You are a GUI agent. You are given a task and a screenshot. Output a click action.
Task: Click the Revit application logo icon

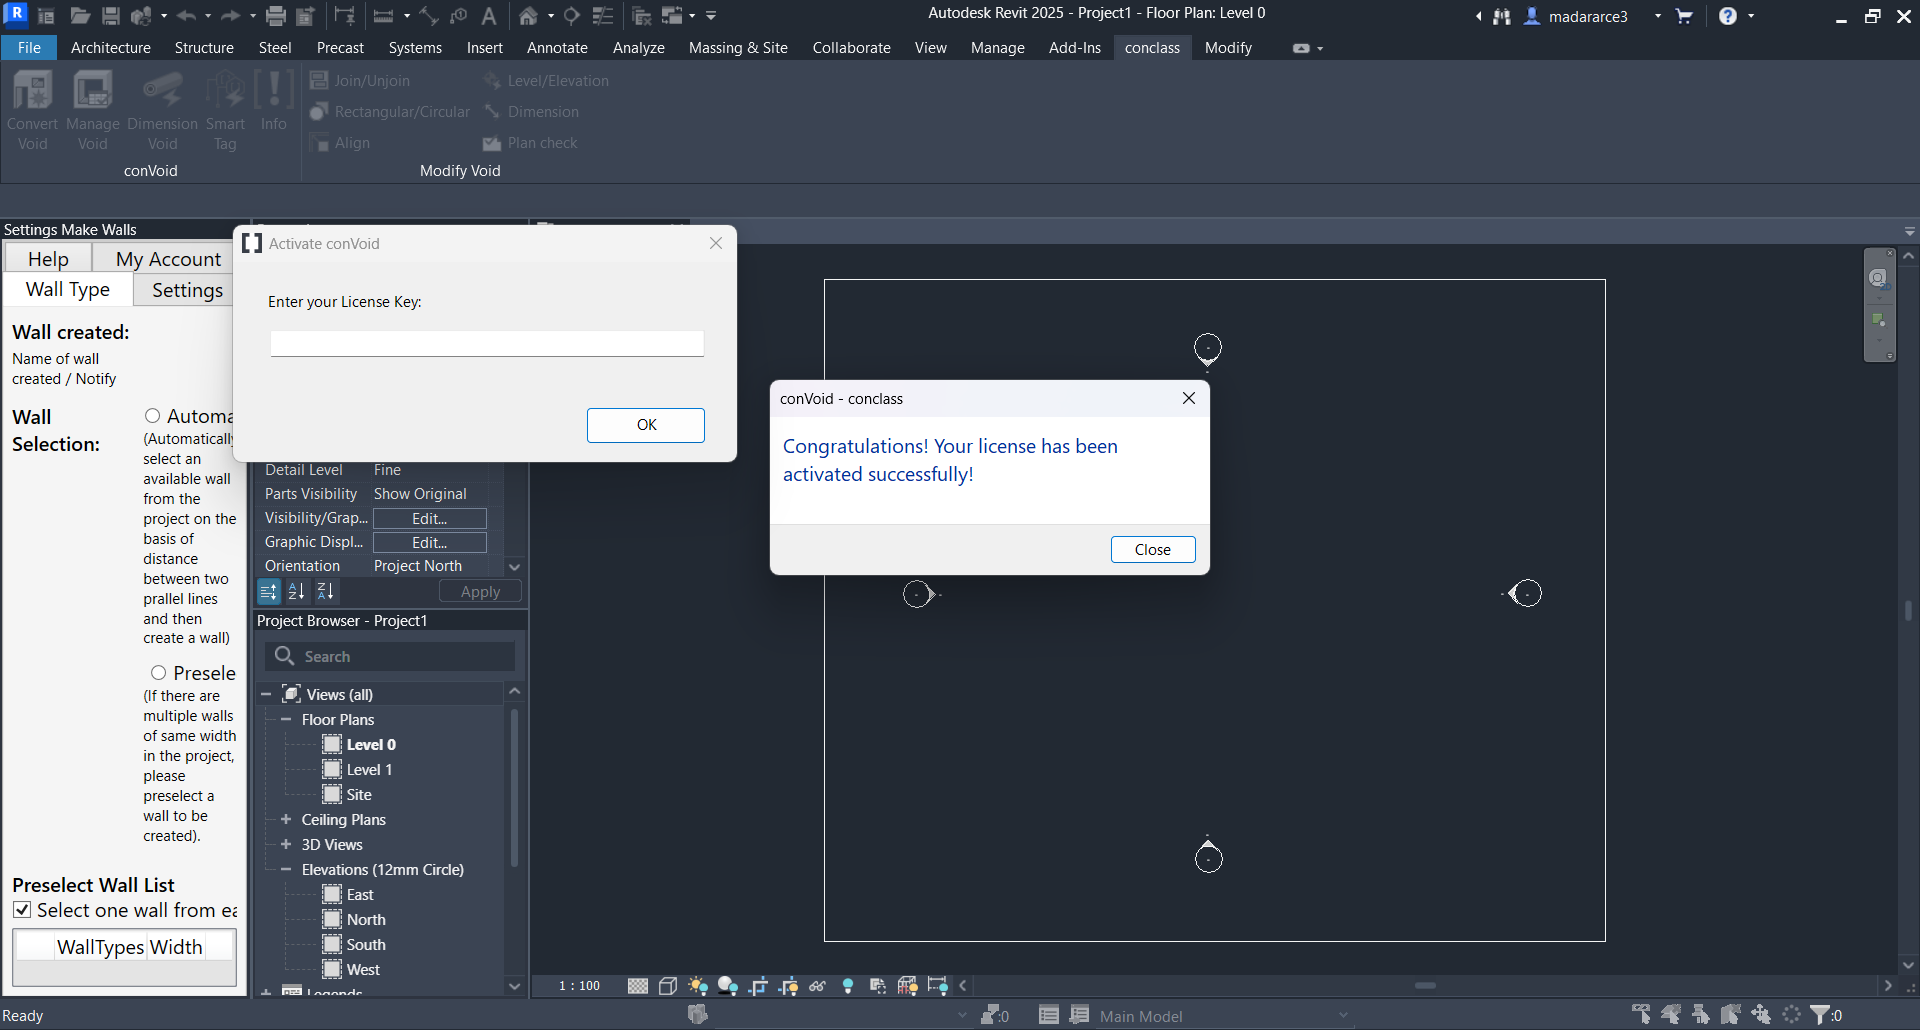point(16,14)
